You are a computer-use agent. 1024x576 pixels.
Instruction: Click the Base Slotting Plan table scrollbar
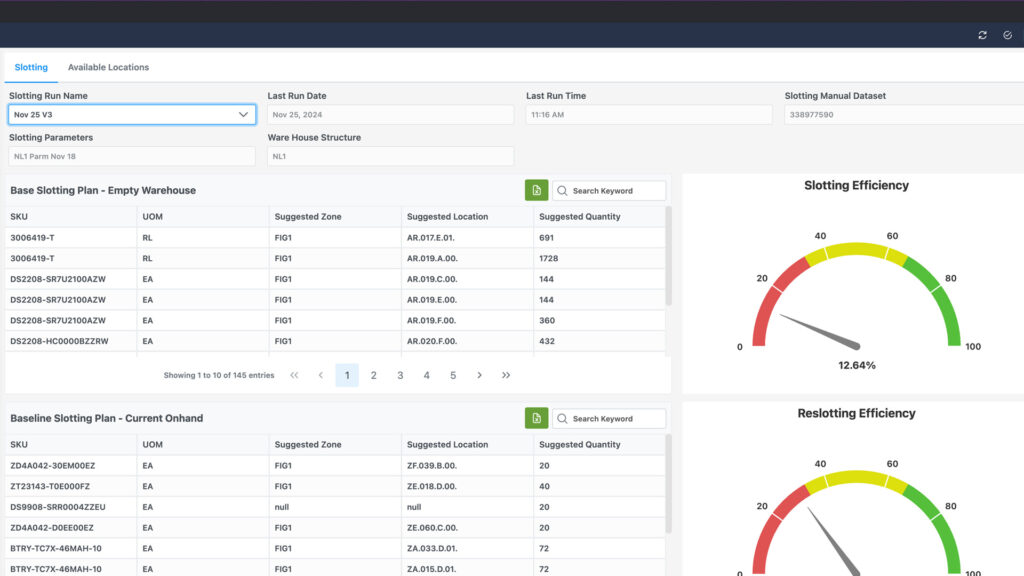point(668,258)
